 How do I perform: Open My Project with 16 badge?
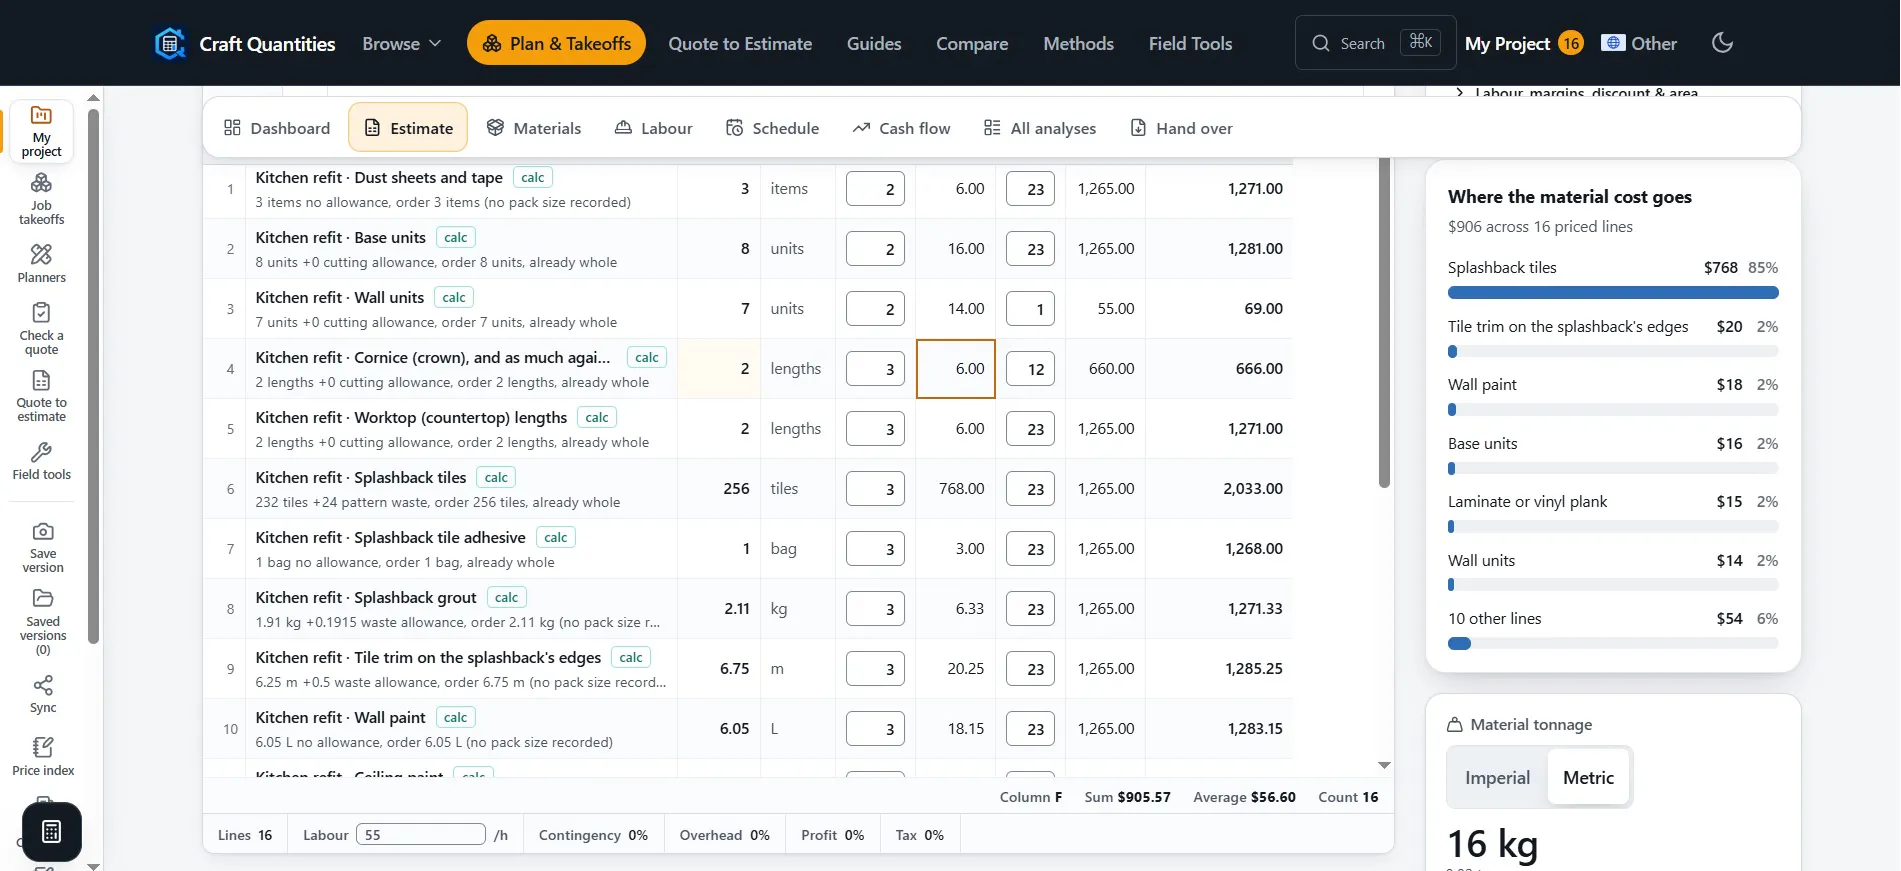coord(1523,43)
